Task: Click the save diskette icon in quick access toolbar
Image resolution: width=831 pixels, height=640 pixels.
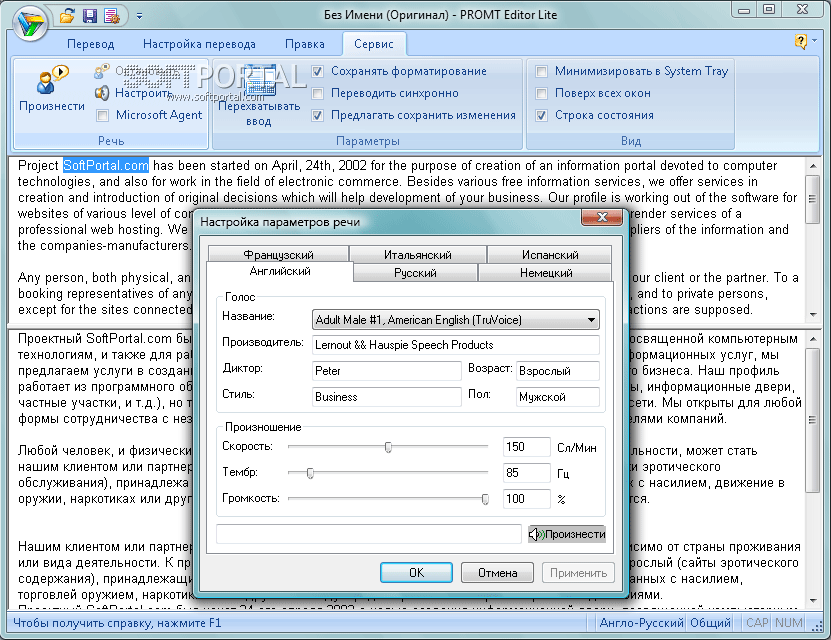Action: point(90,16)
